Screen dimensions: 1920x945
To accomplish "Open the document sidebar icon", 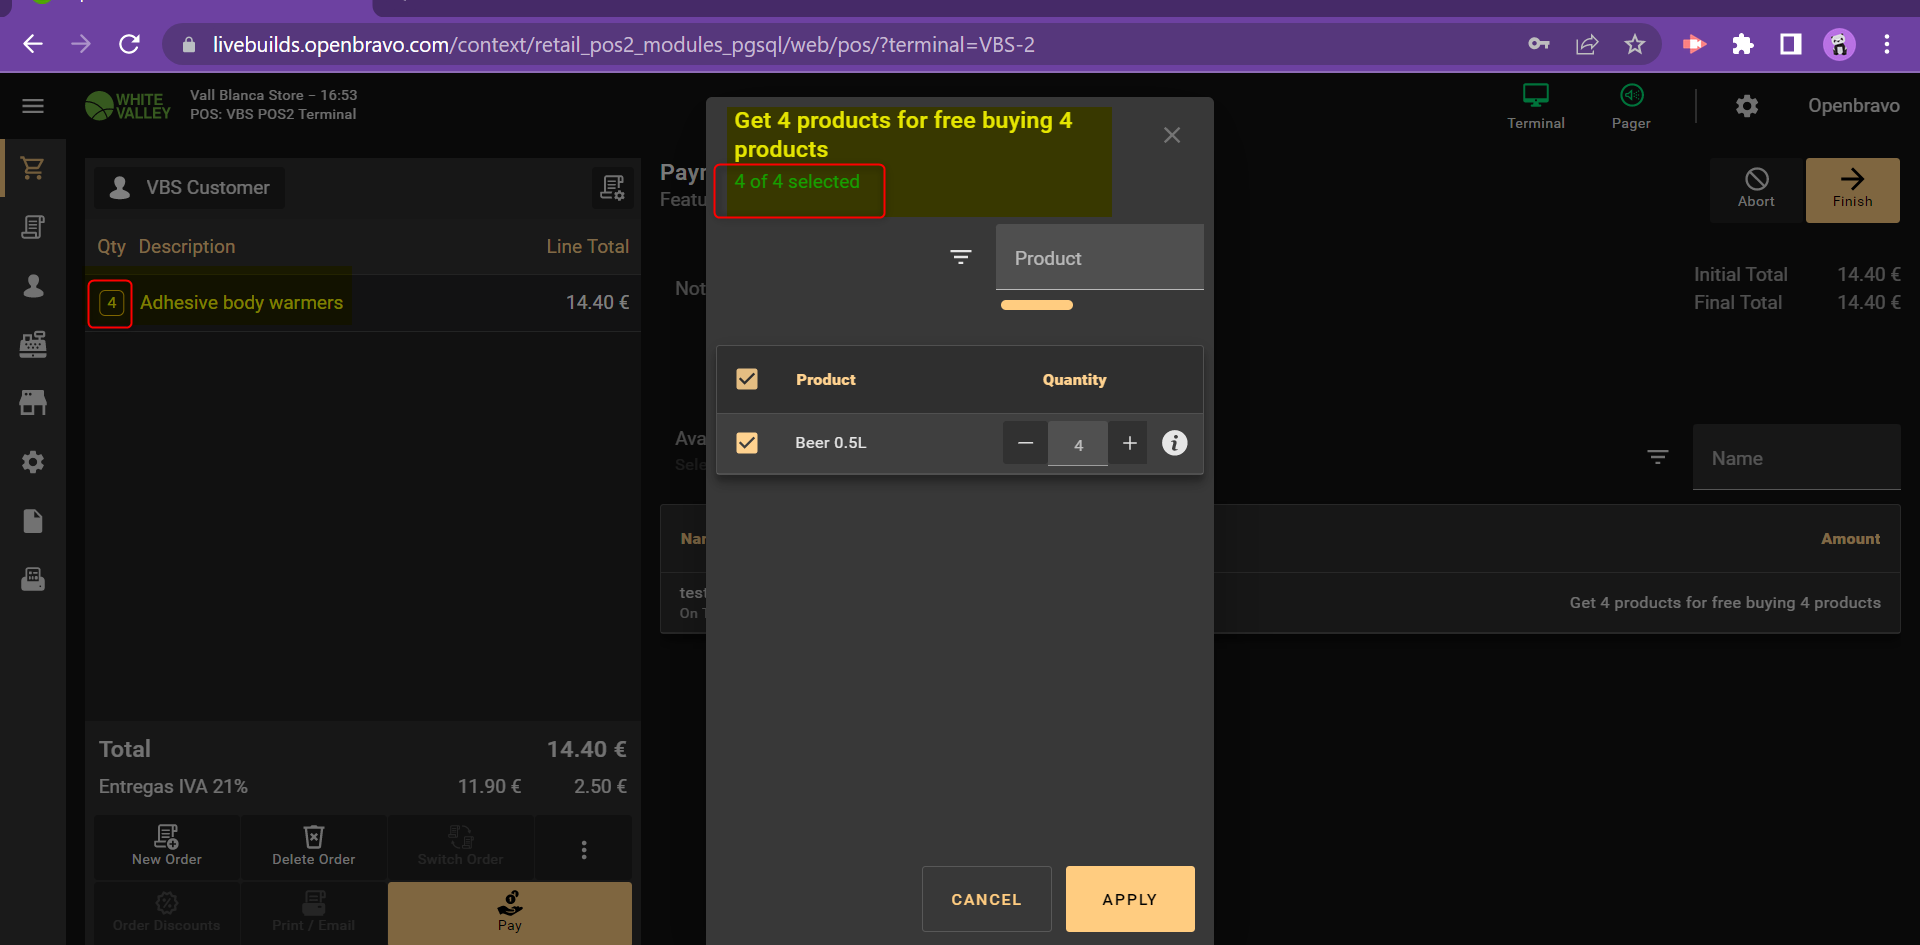I will pyautogui.click(x=33, y=521).
